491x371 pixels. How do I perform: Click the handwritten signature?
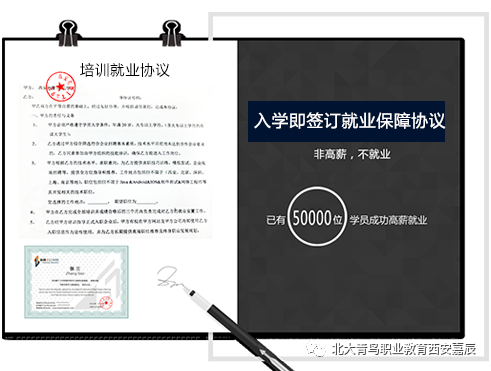click(172, 277)
